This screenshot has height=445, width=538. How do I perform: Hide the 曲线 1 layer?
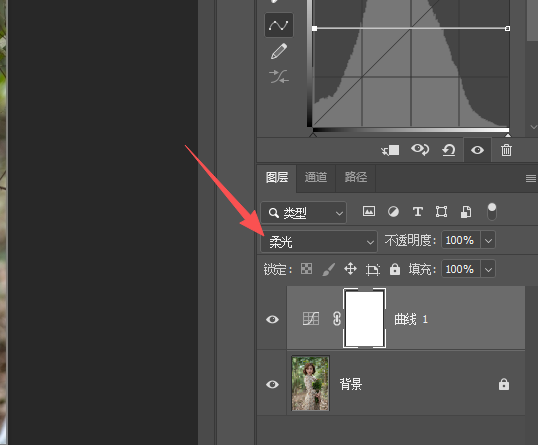click(x=272, y=319)
